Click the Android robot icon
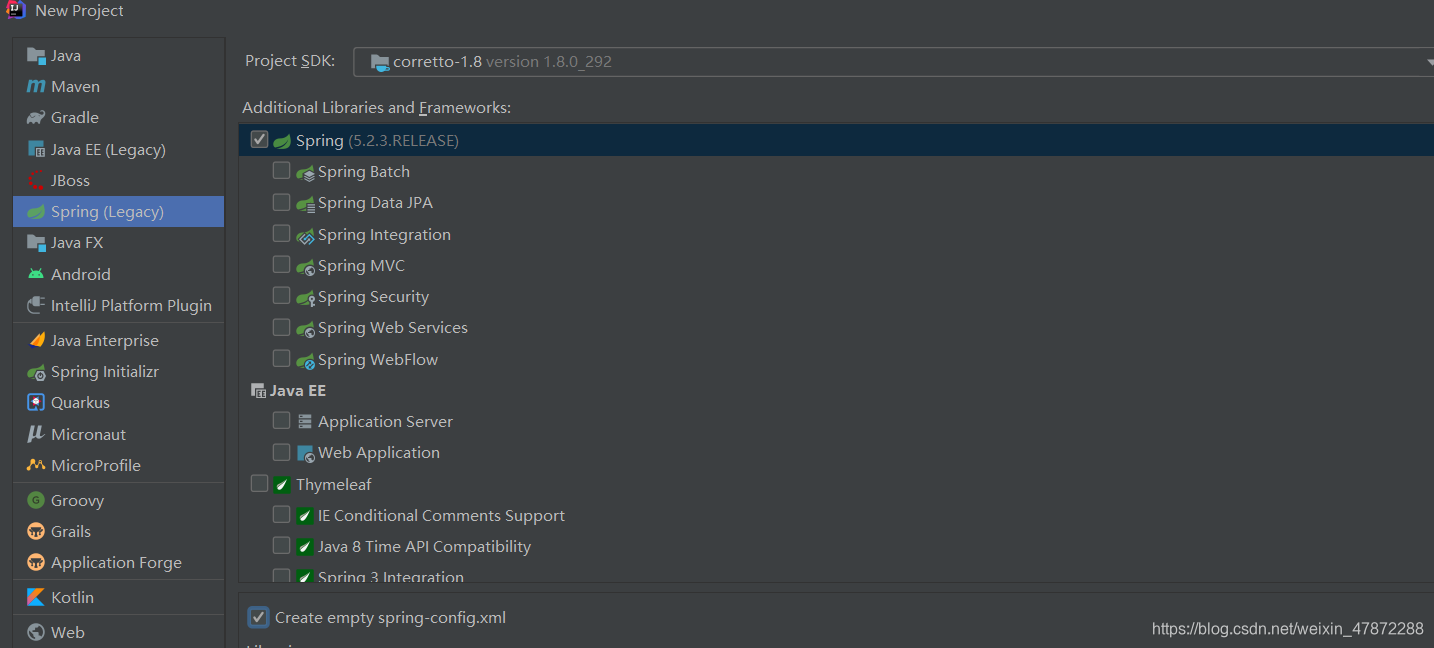Image resolution: width=1434 pixels, height=648 pixels. (36, 274)
